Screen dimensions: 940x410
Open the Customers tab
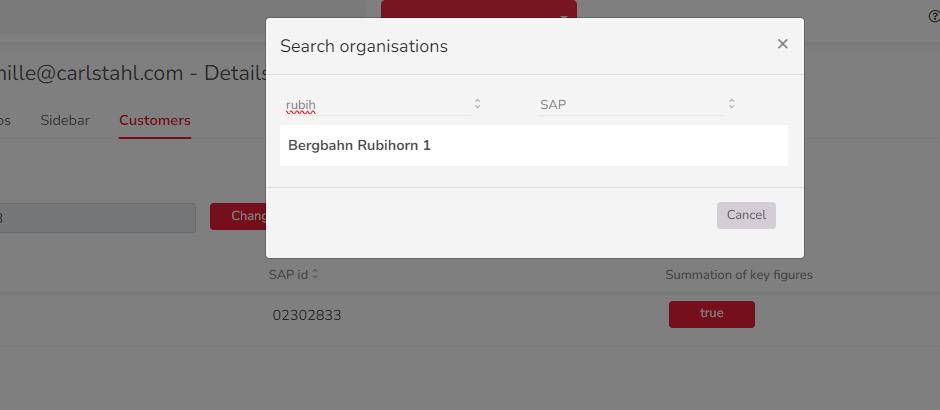pyautogui.click(x=155, y=121)
